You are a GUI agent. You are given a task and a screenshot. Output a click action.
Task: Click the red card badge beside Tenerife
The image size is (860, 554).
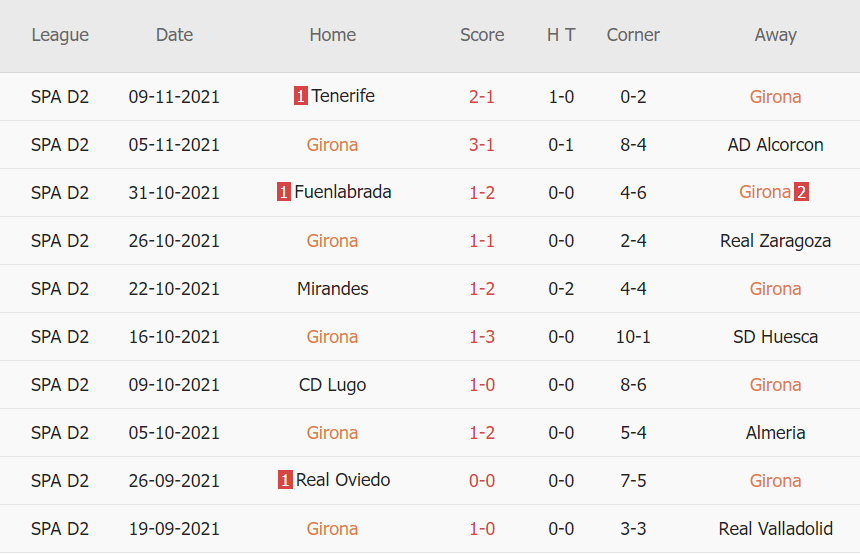click(300, 96)
